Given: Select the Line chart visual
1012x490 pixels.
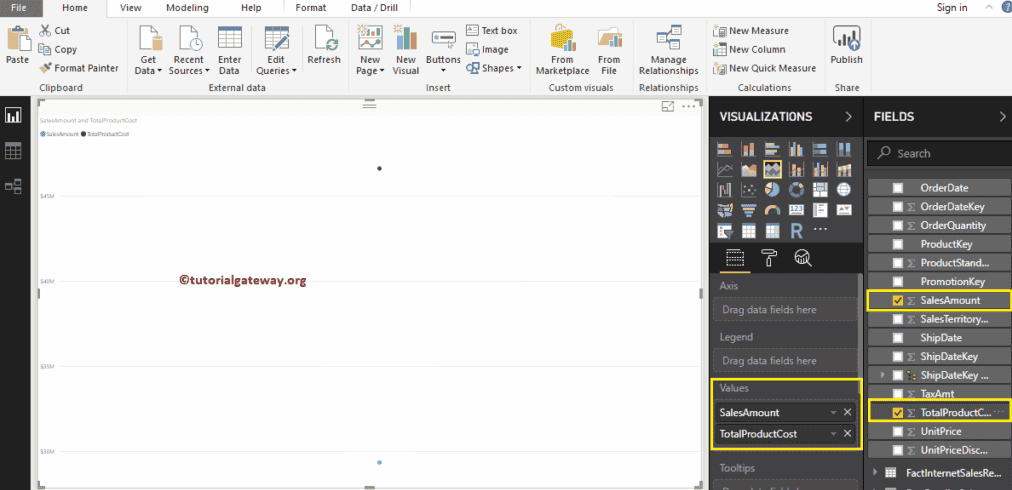Looking at the screenshot, I should [725, 169].
